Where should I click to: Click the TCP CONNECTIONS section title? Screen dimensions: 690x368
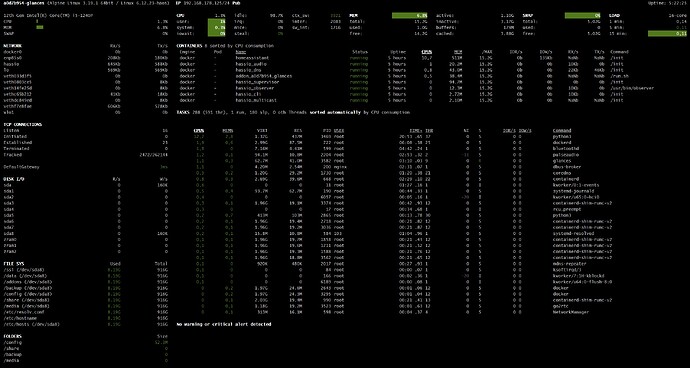tap(22, 124)
